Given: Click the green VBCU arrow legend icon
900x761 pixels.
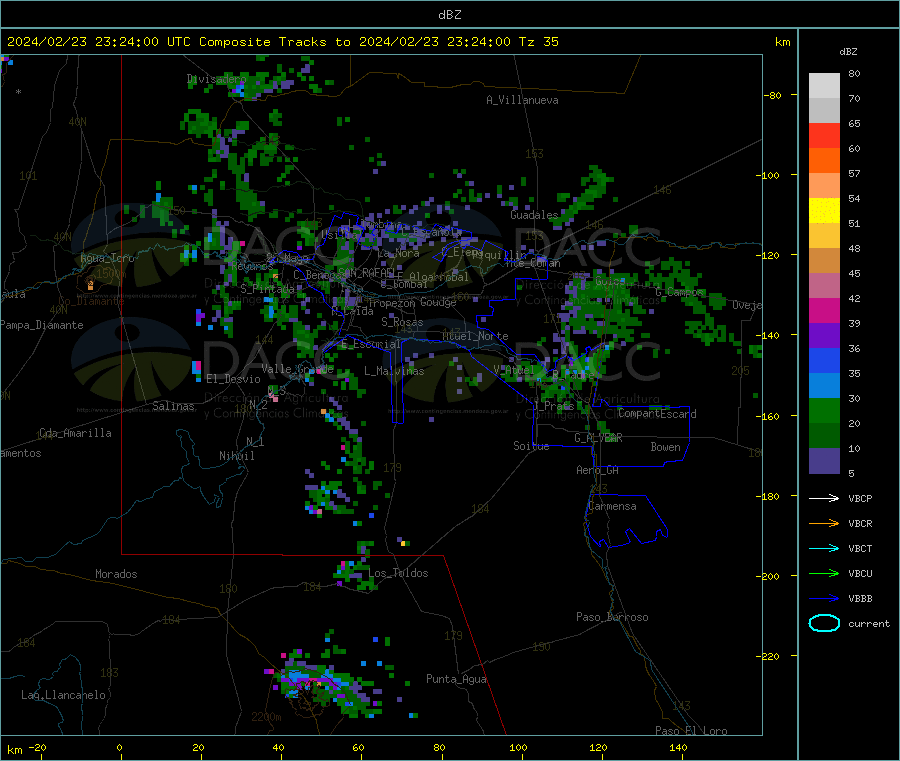Looking at the screenshot, I should (824, 573).
